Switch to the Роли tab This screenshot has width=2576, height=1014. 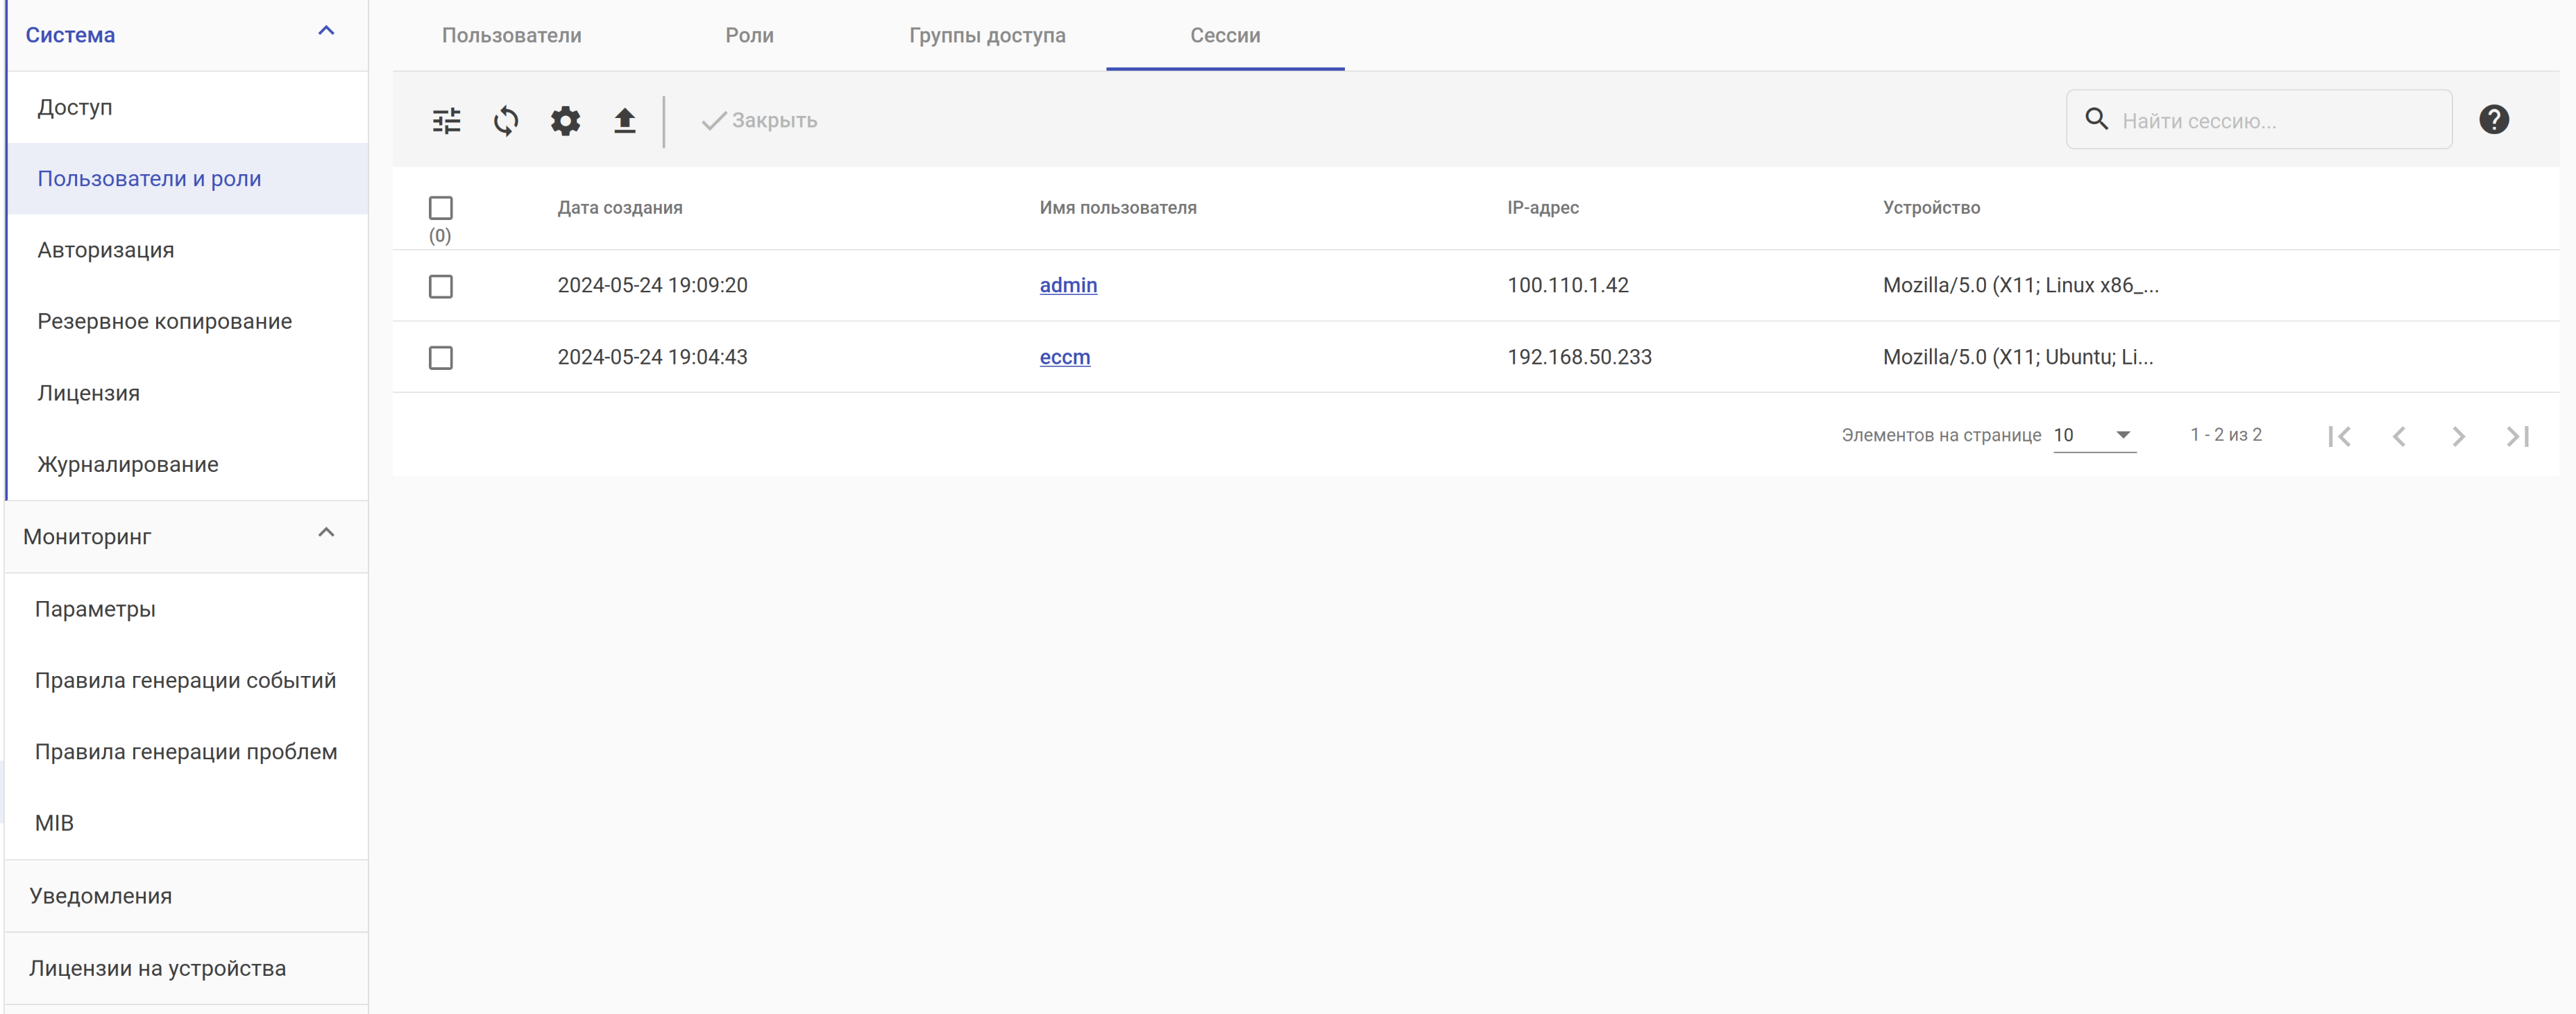point(749,35)
